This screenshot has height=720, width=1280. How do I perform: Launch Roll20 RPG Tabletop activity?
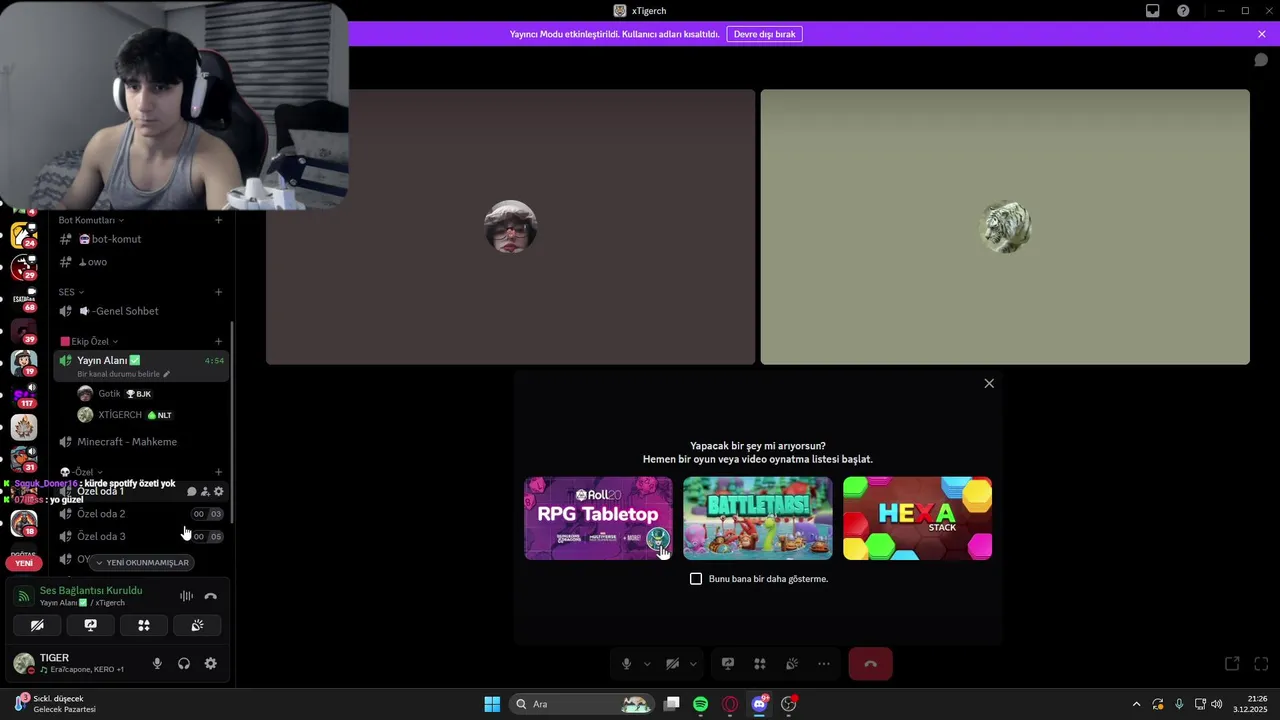(x=598, y=518)
